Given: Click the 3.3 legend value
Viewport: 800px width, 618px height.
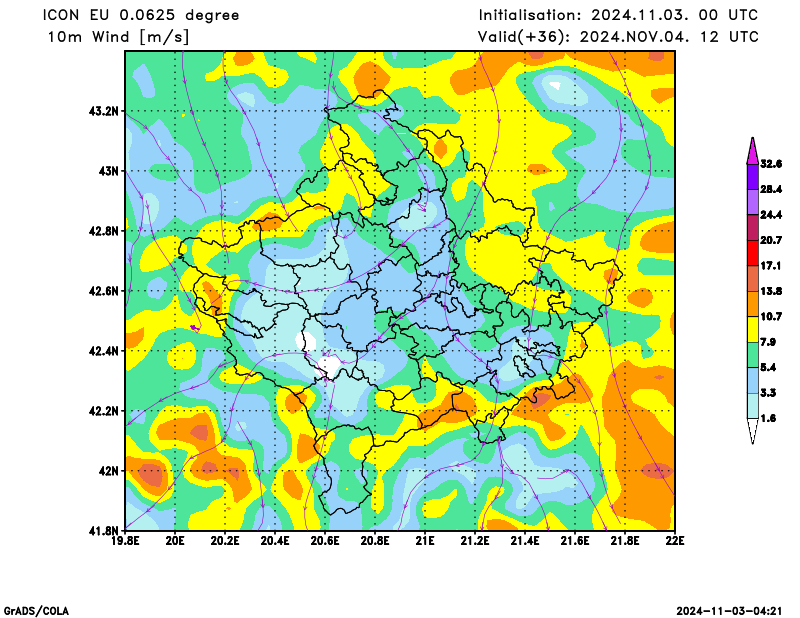Looking at the screenshot, I should (x=768, y=393).
